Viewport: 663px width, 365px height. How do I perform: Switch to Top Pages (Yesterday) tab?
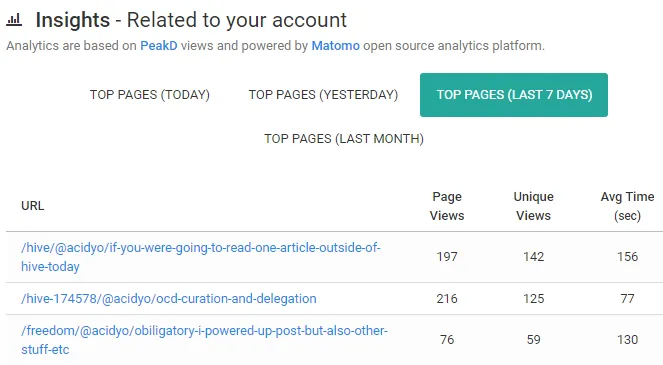tap(323, 95)
